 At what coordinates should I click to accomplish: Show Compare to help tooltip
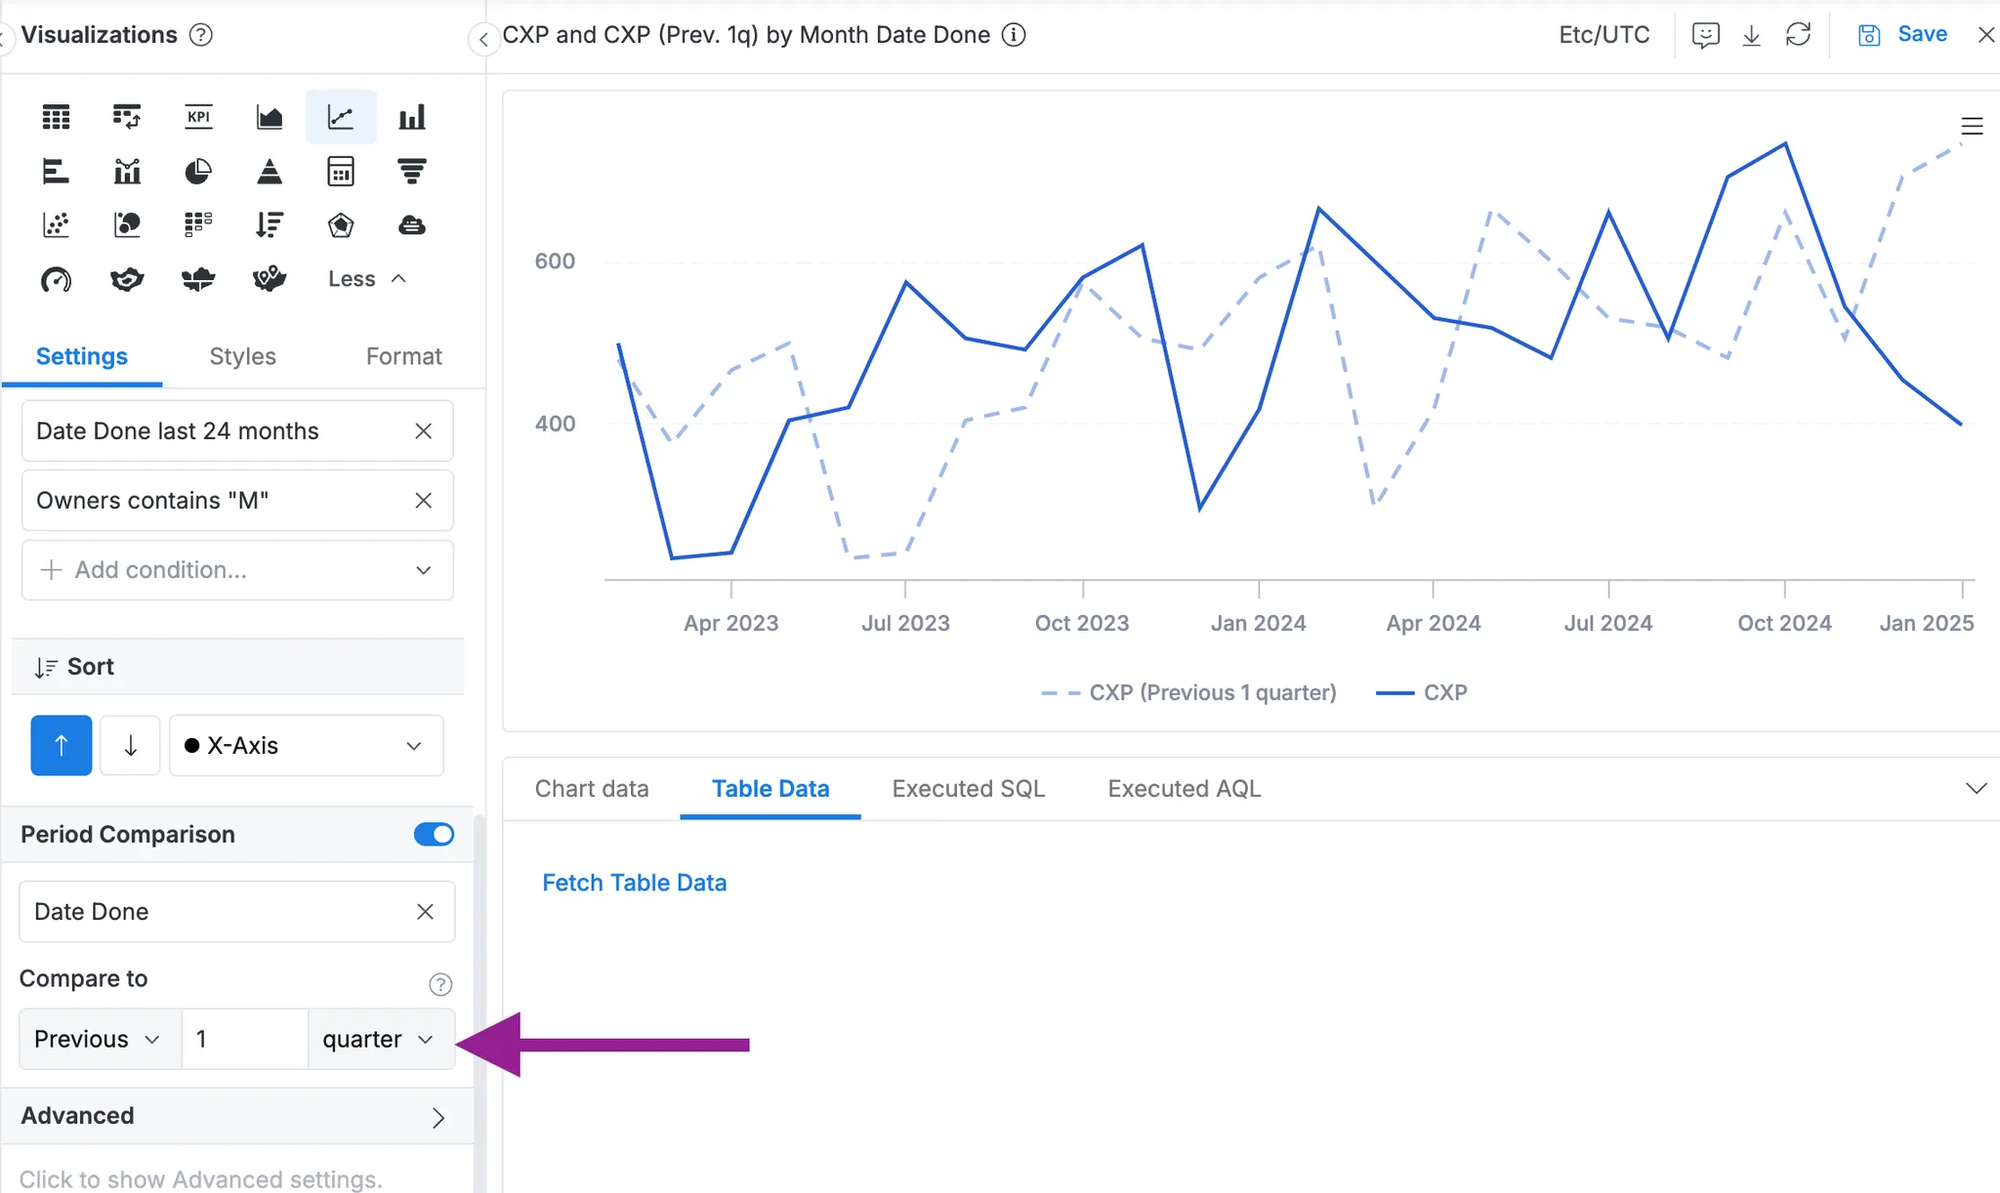click(440, 984)
